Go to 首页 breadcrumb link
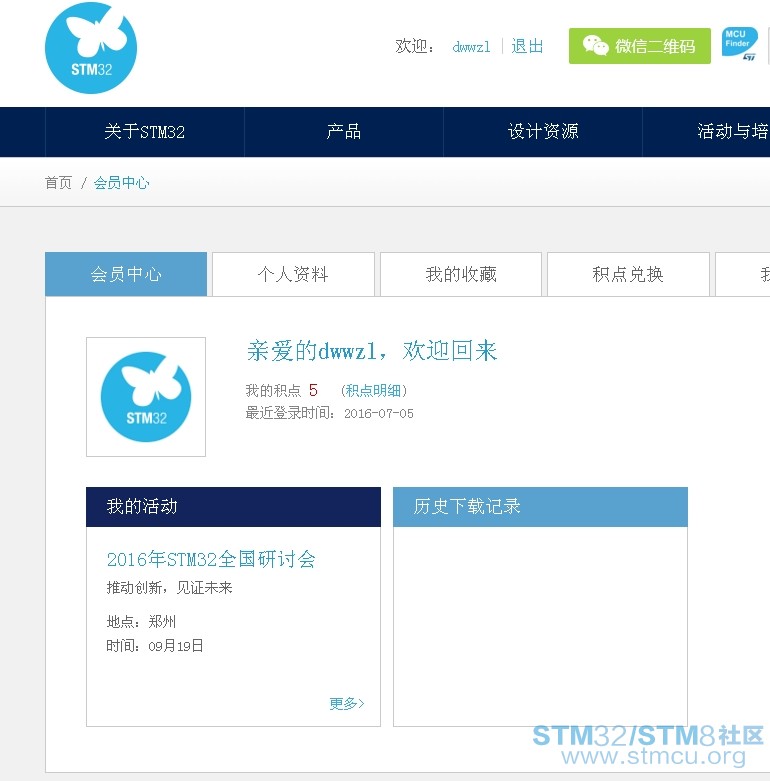The width and height of the screenshot is (770, 781). pyautogui.click(x=58, y=183)
